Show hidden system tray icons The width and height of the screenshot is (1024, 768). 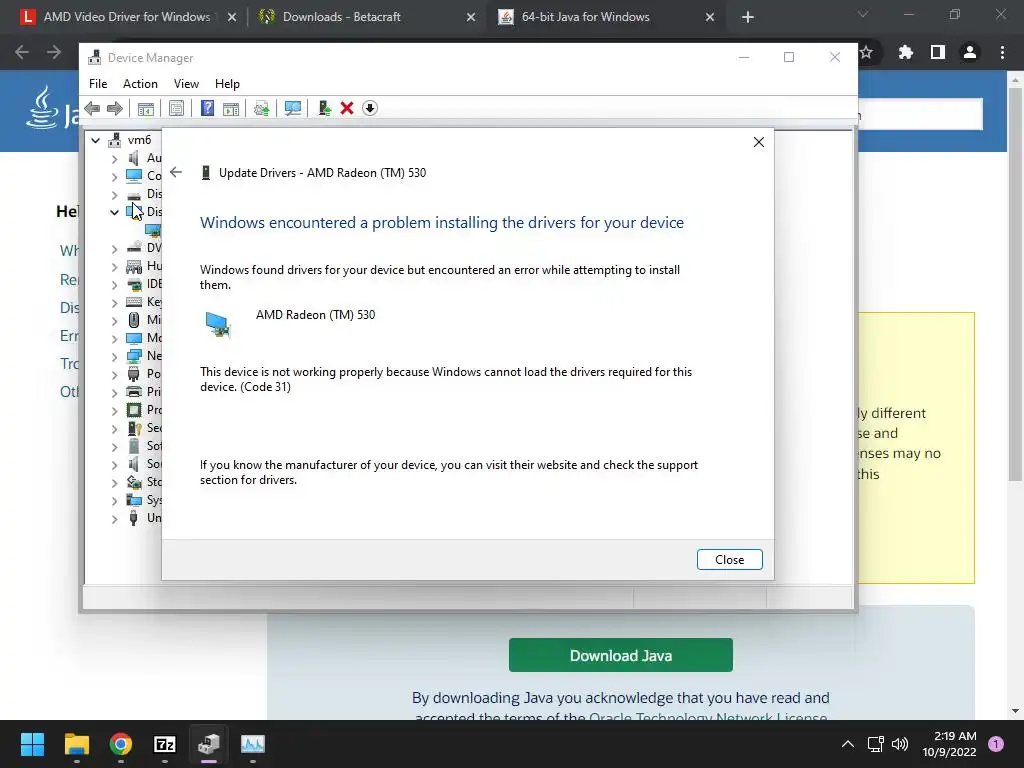click(x=848, y=744)
